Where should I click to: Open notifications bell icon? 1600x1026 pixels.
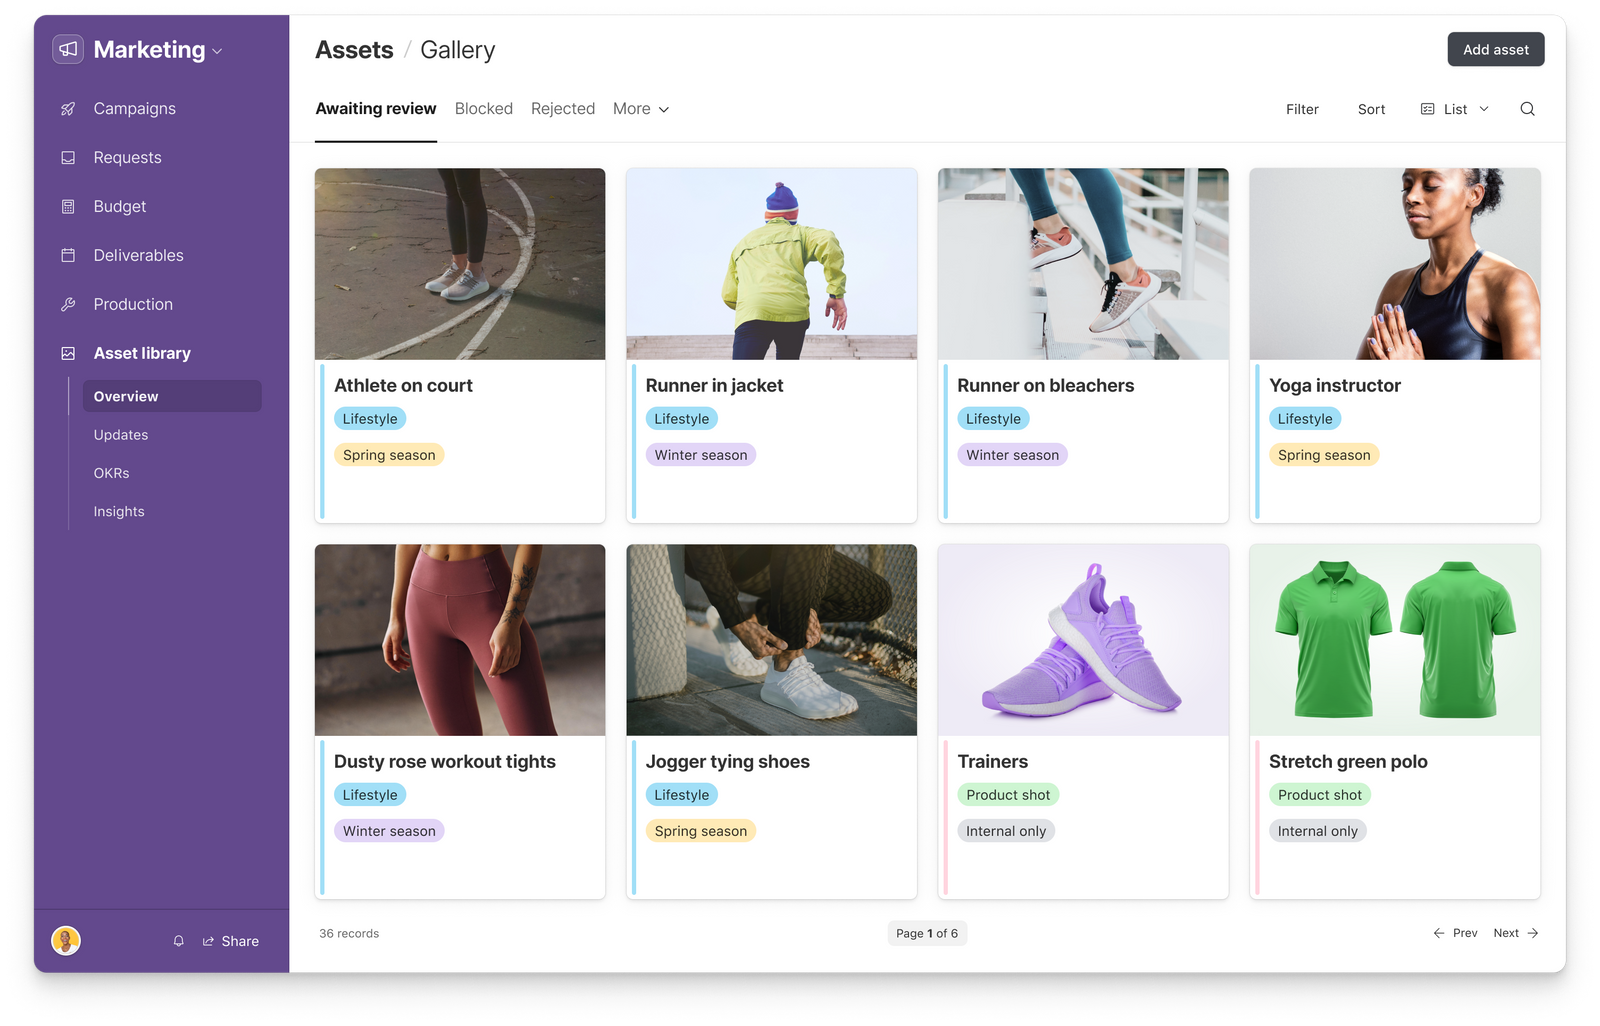(x=179, y=941)
